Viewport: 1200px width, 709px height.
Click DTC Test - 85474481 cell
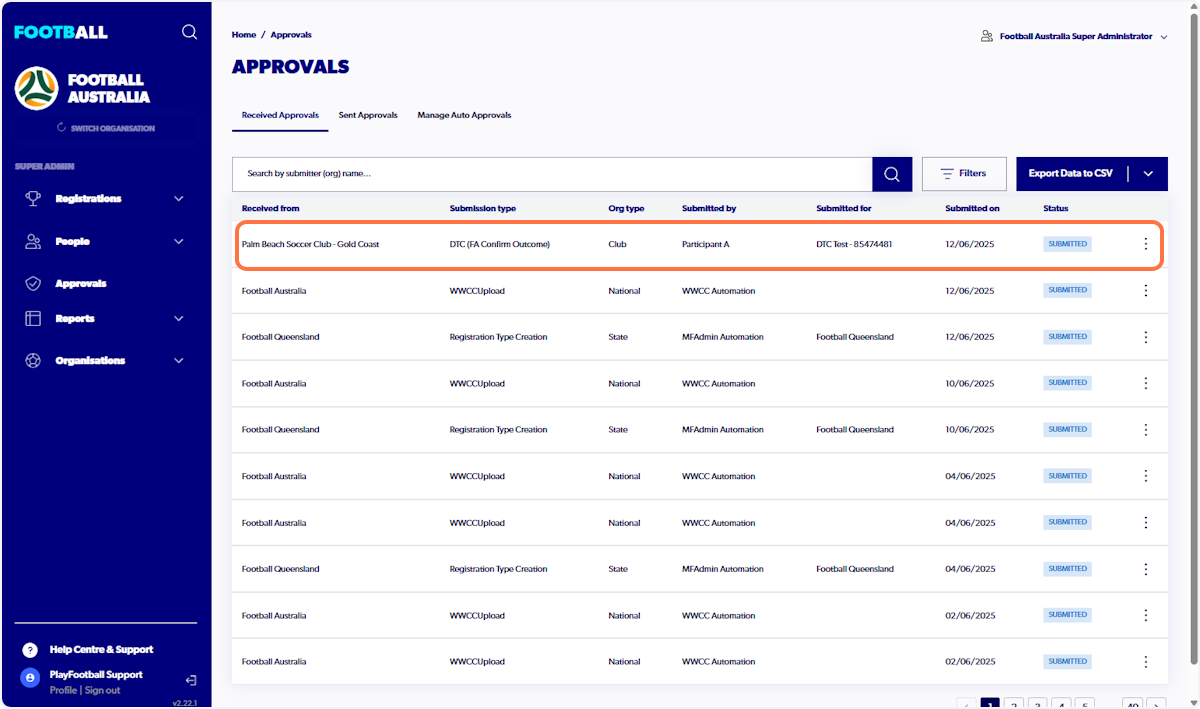(x=854, y=244)
